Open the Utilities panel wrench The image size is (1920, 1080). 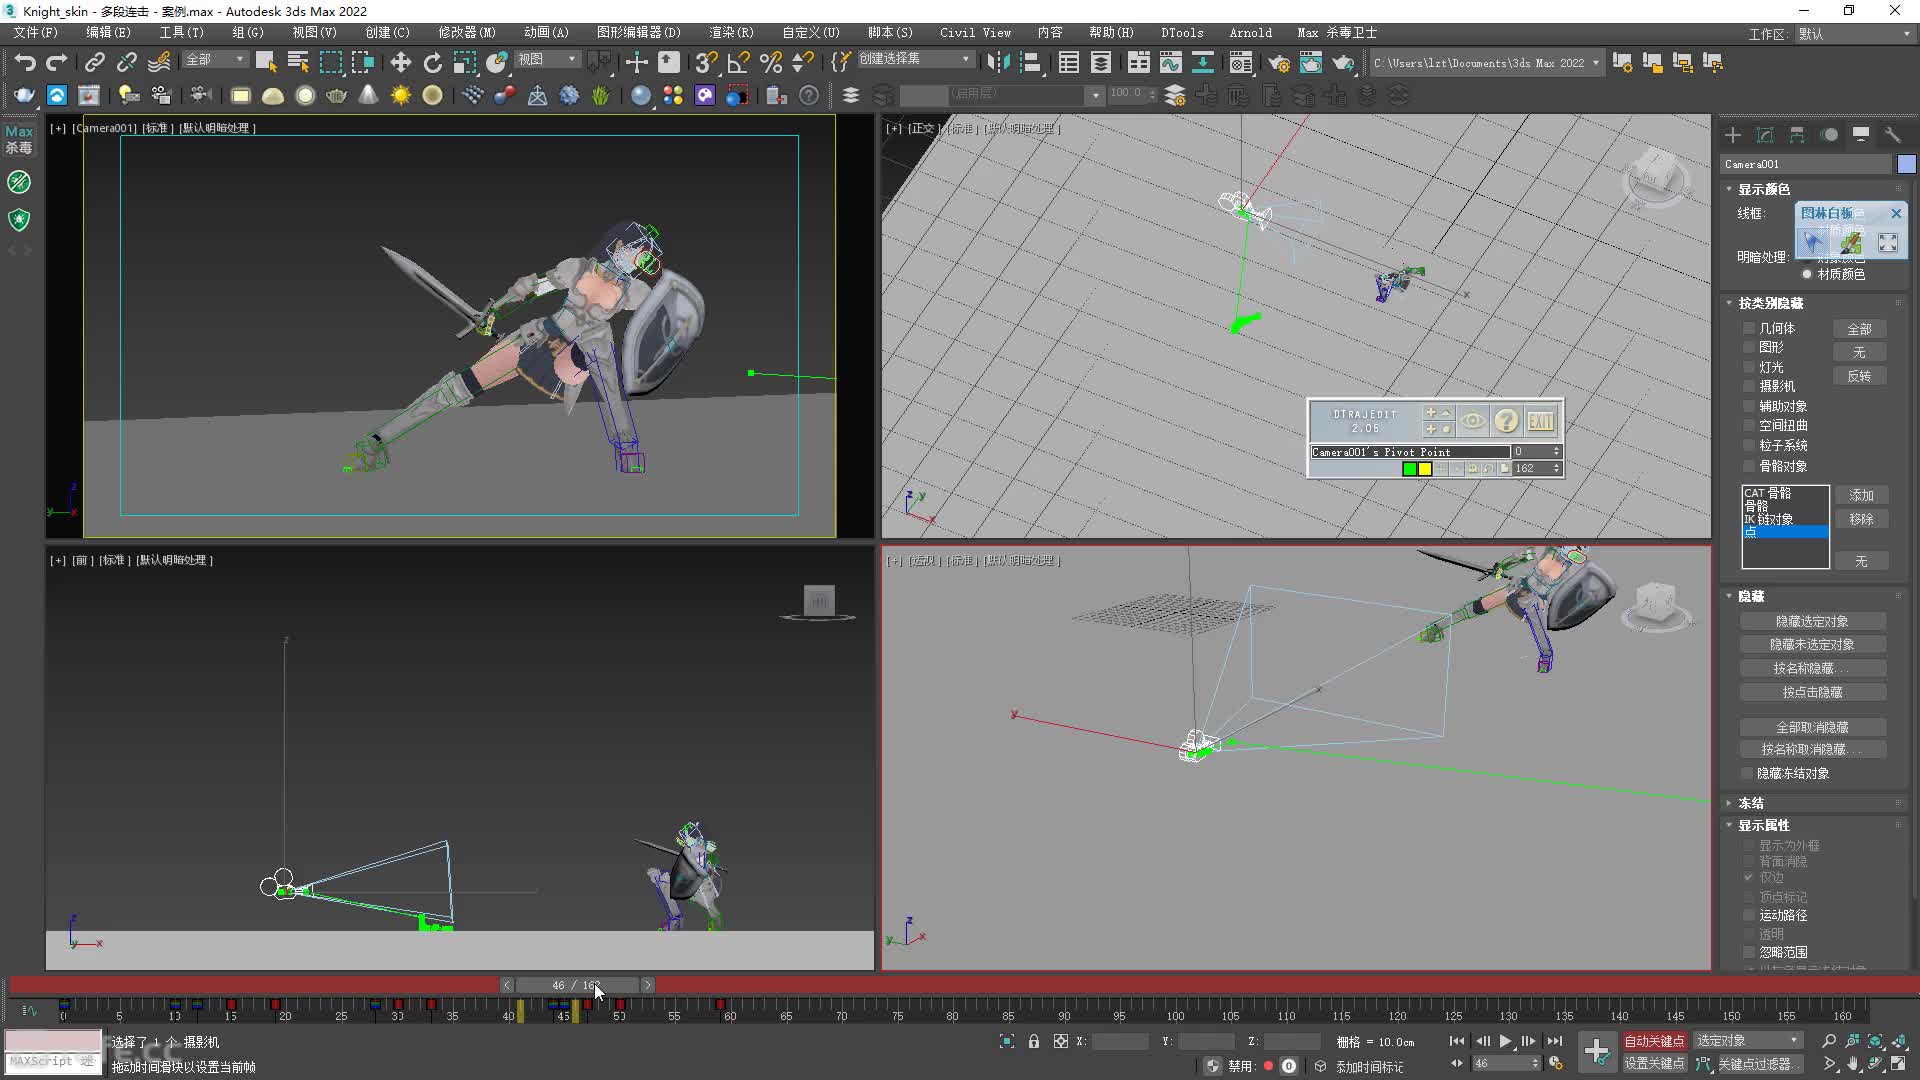(x=1893, y=135)
